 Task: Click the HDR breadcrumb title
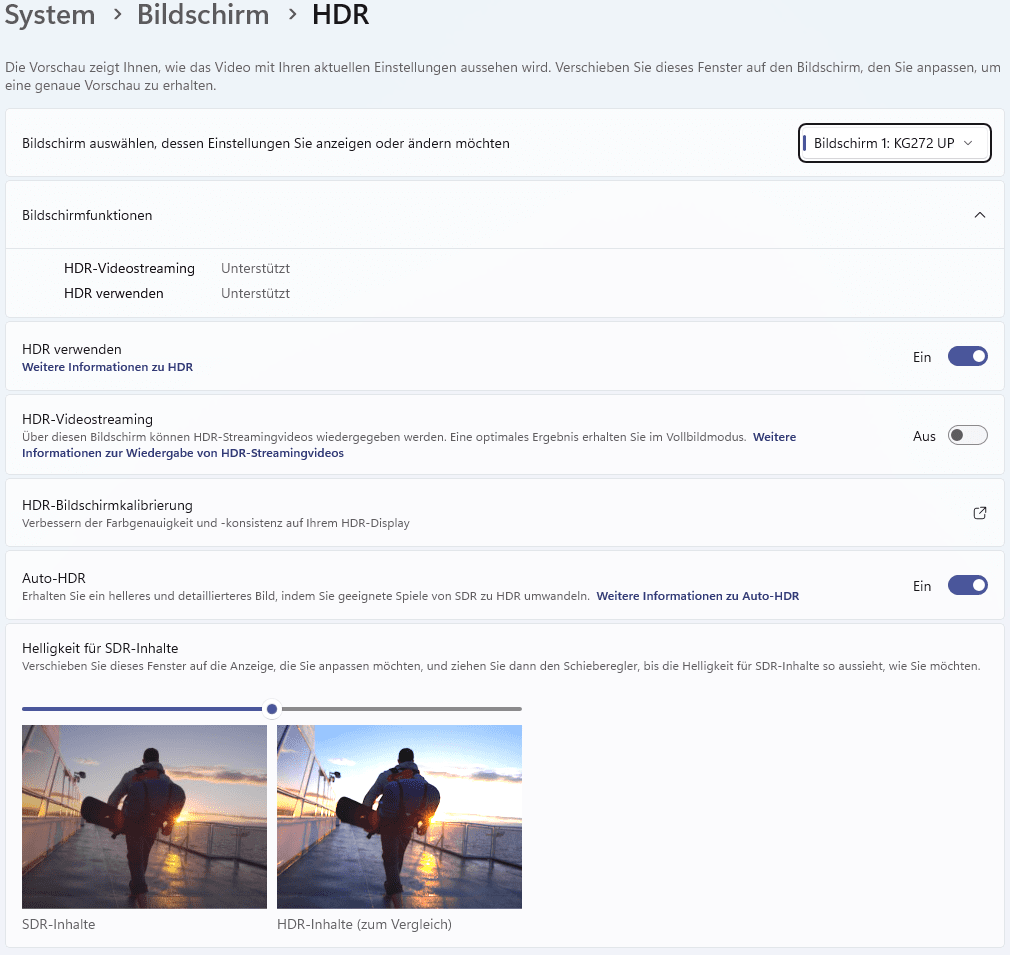340,14
